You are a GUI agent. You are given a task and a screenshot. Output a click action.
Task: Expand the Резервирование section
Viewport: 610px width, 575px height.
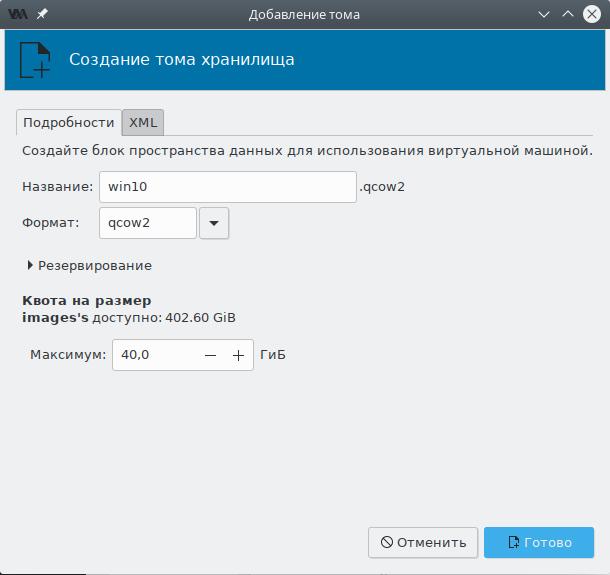(89, 266)
